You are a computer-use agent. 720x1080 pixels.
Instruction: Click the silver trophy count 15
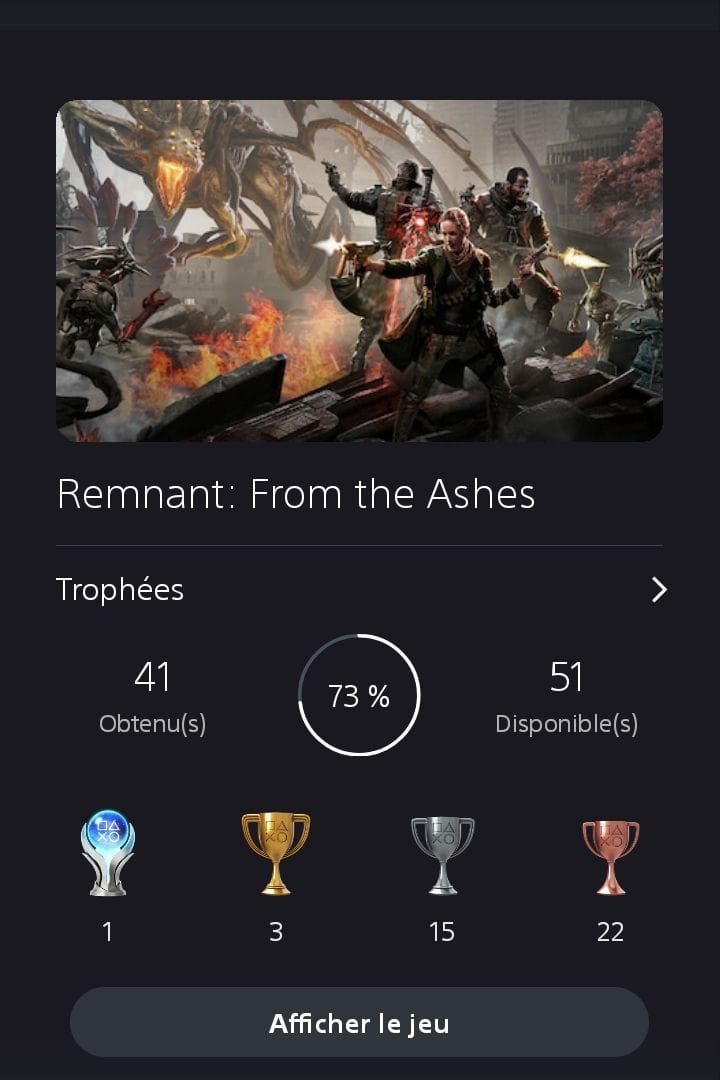click(x=442, y=932)
